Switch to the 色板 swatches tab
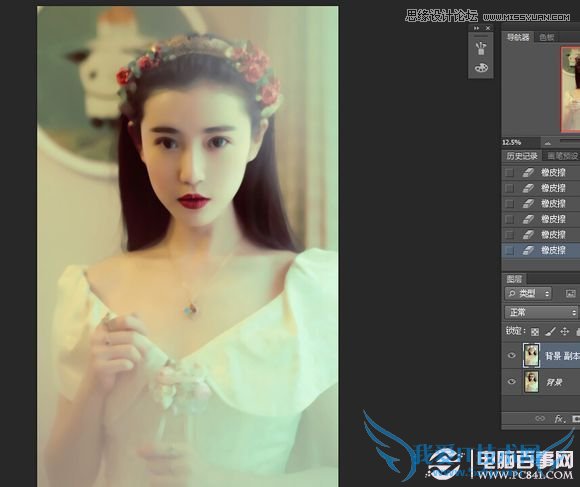580x487 pixels. coord(546,37)
